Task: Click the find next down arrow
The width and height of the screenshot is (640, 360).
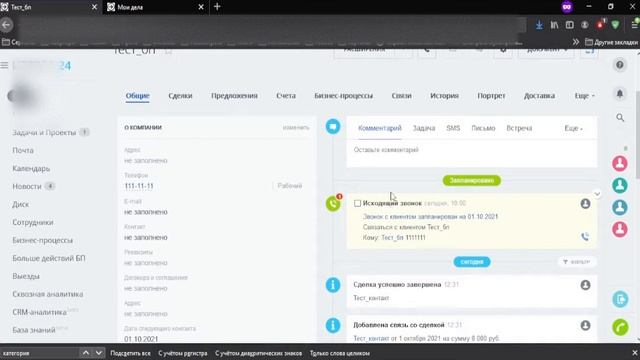Action: [x=99, y=353]
